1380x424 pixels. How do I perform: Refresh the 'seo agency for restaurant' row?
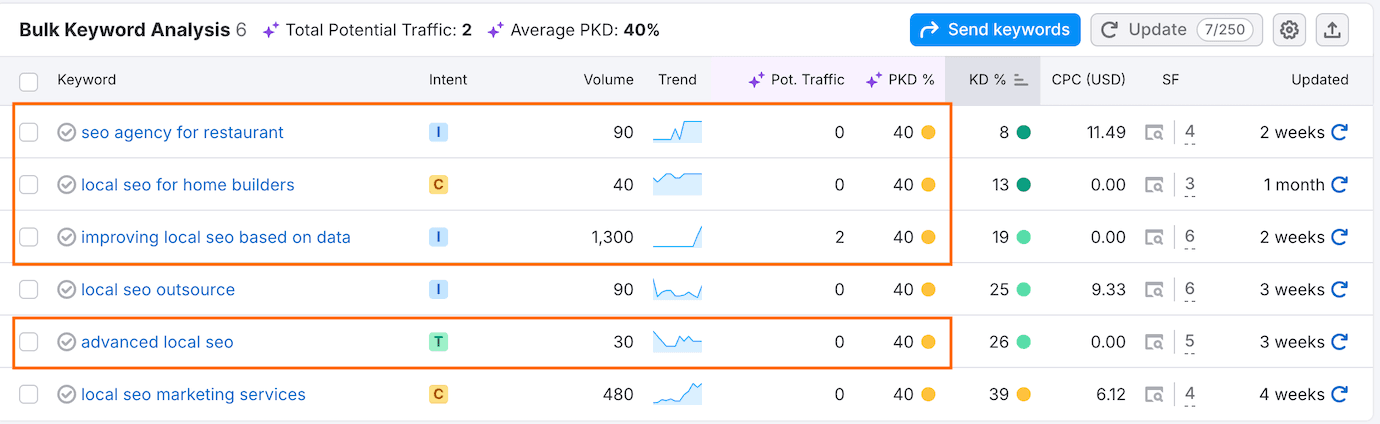point(1340,132)
